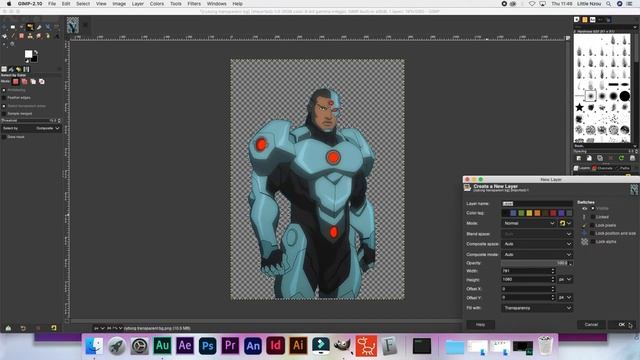Open Illustrator from the dock
Screen dimensions: 640x360
click(x=298, y=346)
